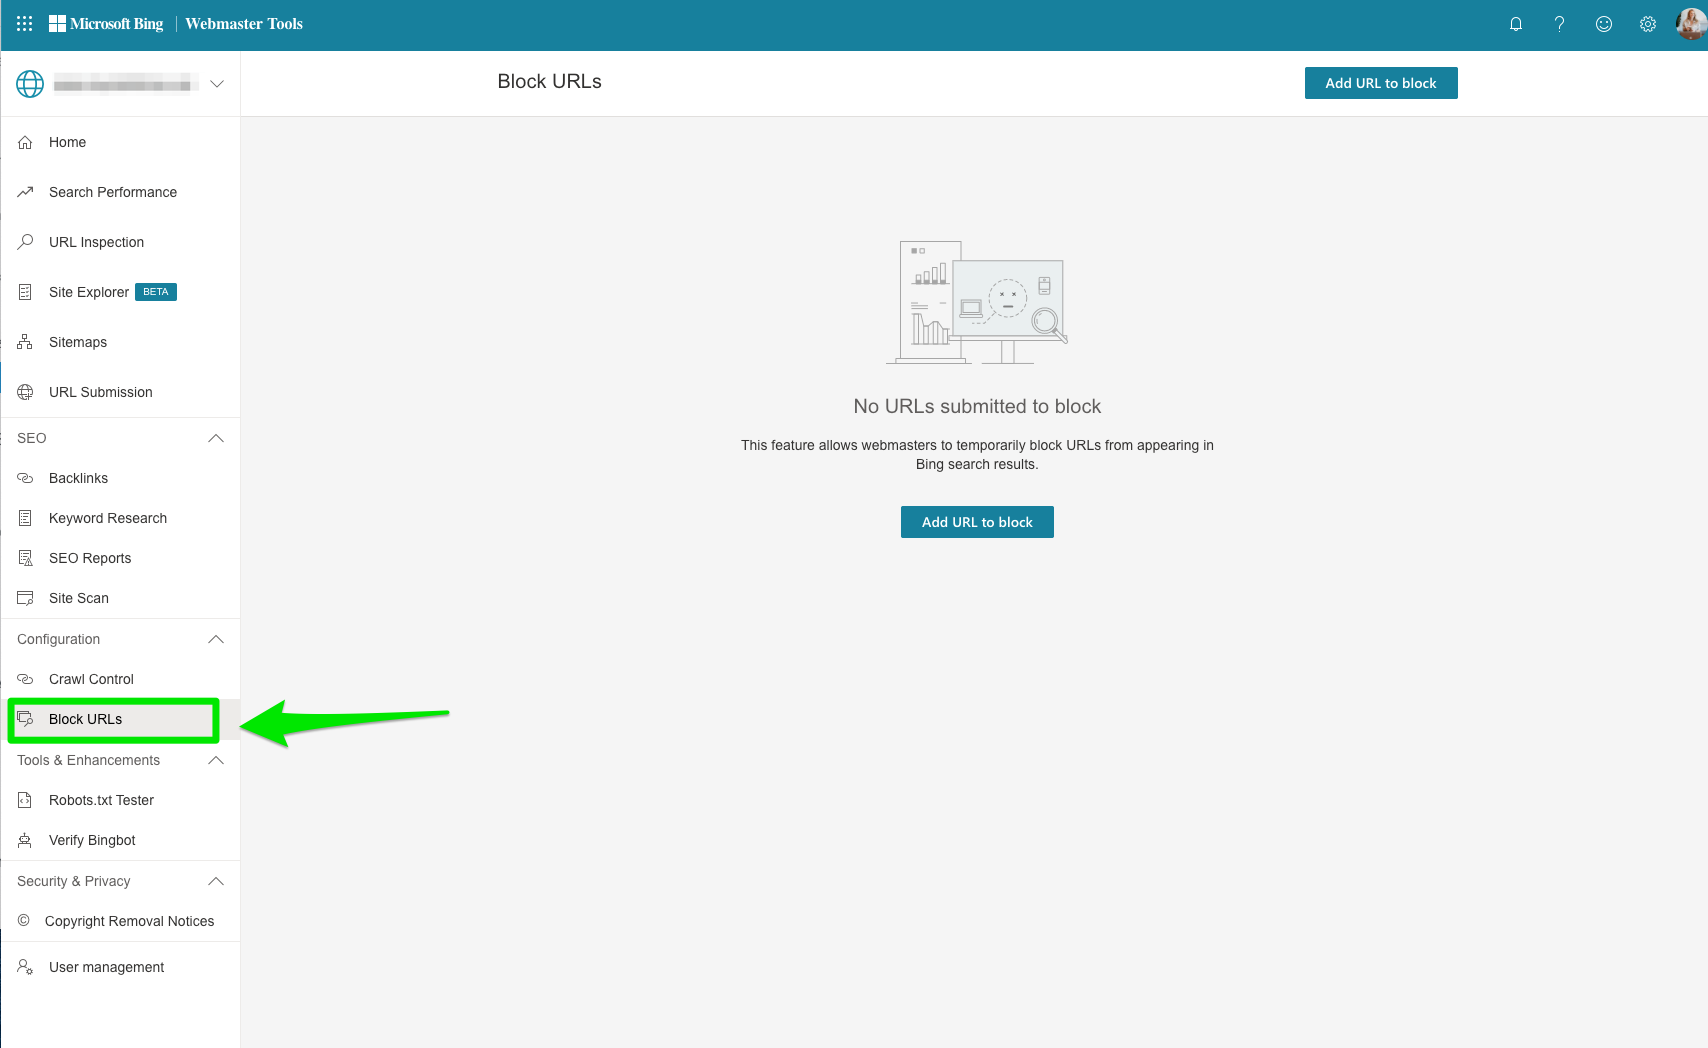The width and height of the screenshot is (1708, 1048).
Task: Open the Verify Bingbot tool
Action: [x=92, y=840]
